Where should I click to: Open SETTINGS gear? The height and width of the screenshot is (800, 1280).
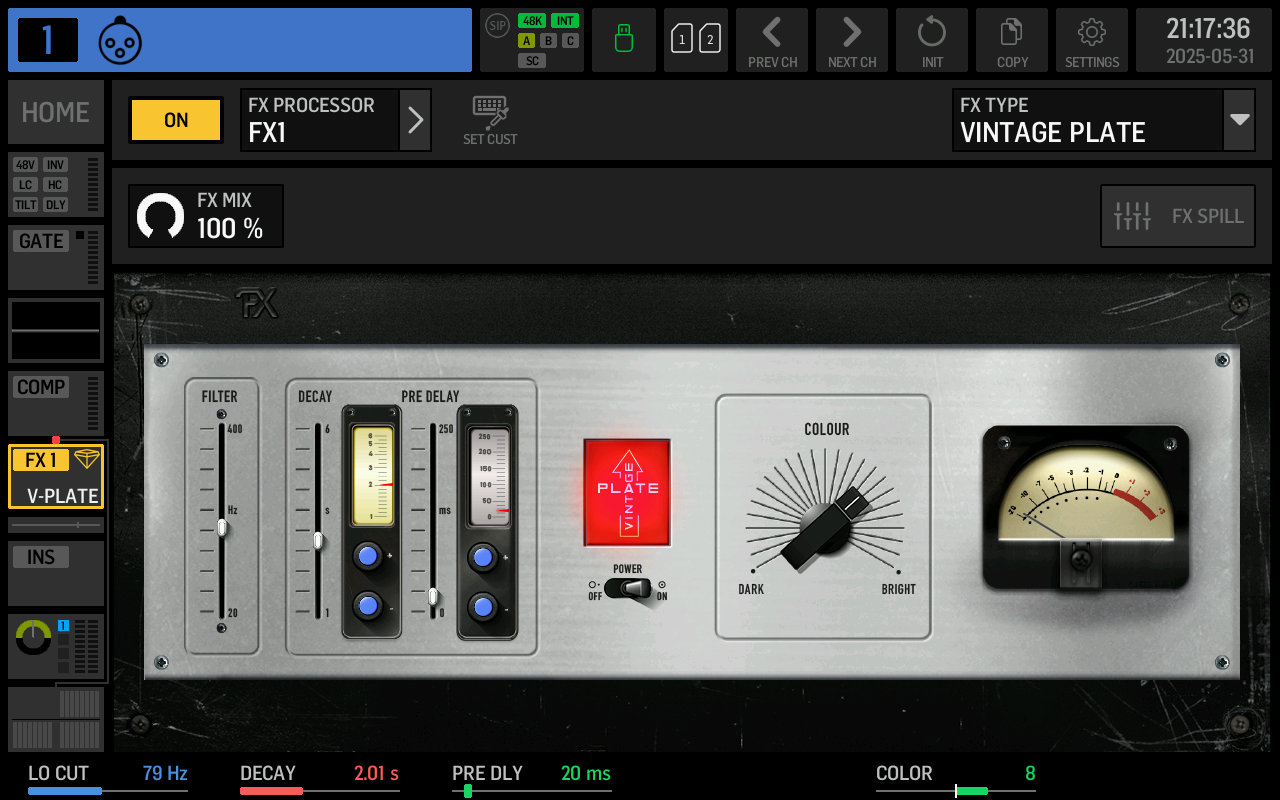pyautogui.click(x=1092, y=40)
